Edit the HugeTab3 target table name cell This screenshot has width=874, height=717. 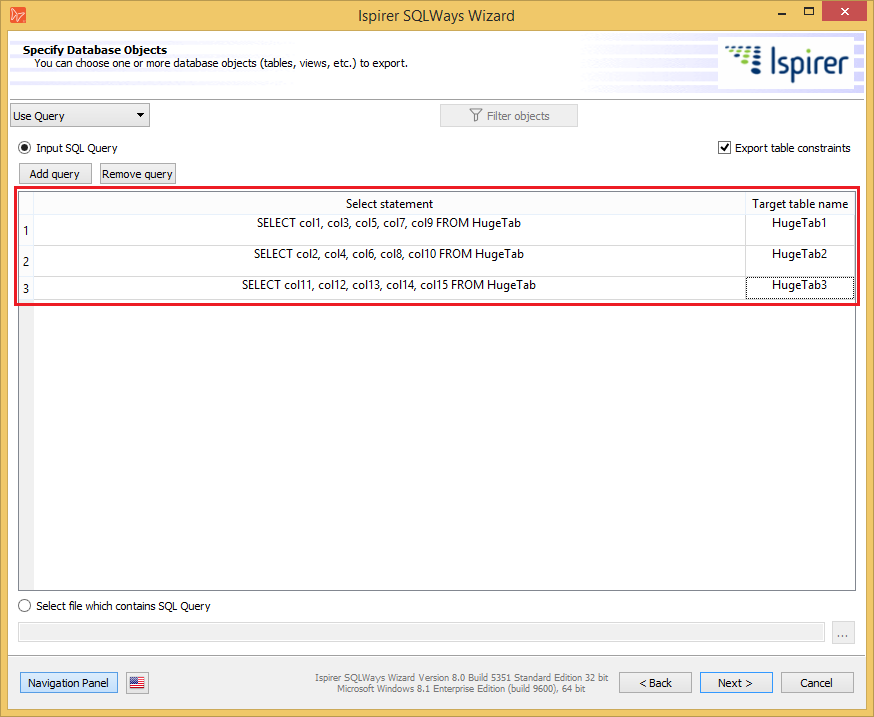coord(799,287)
